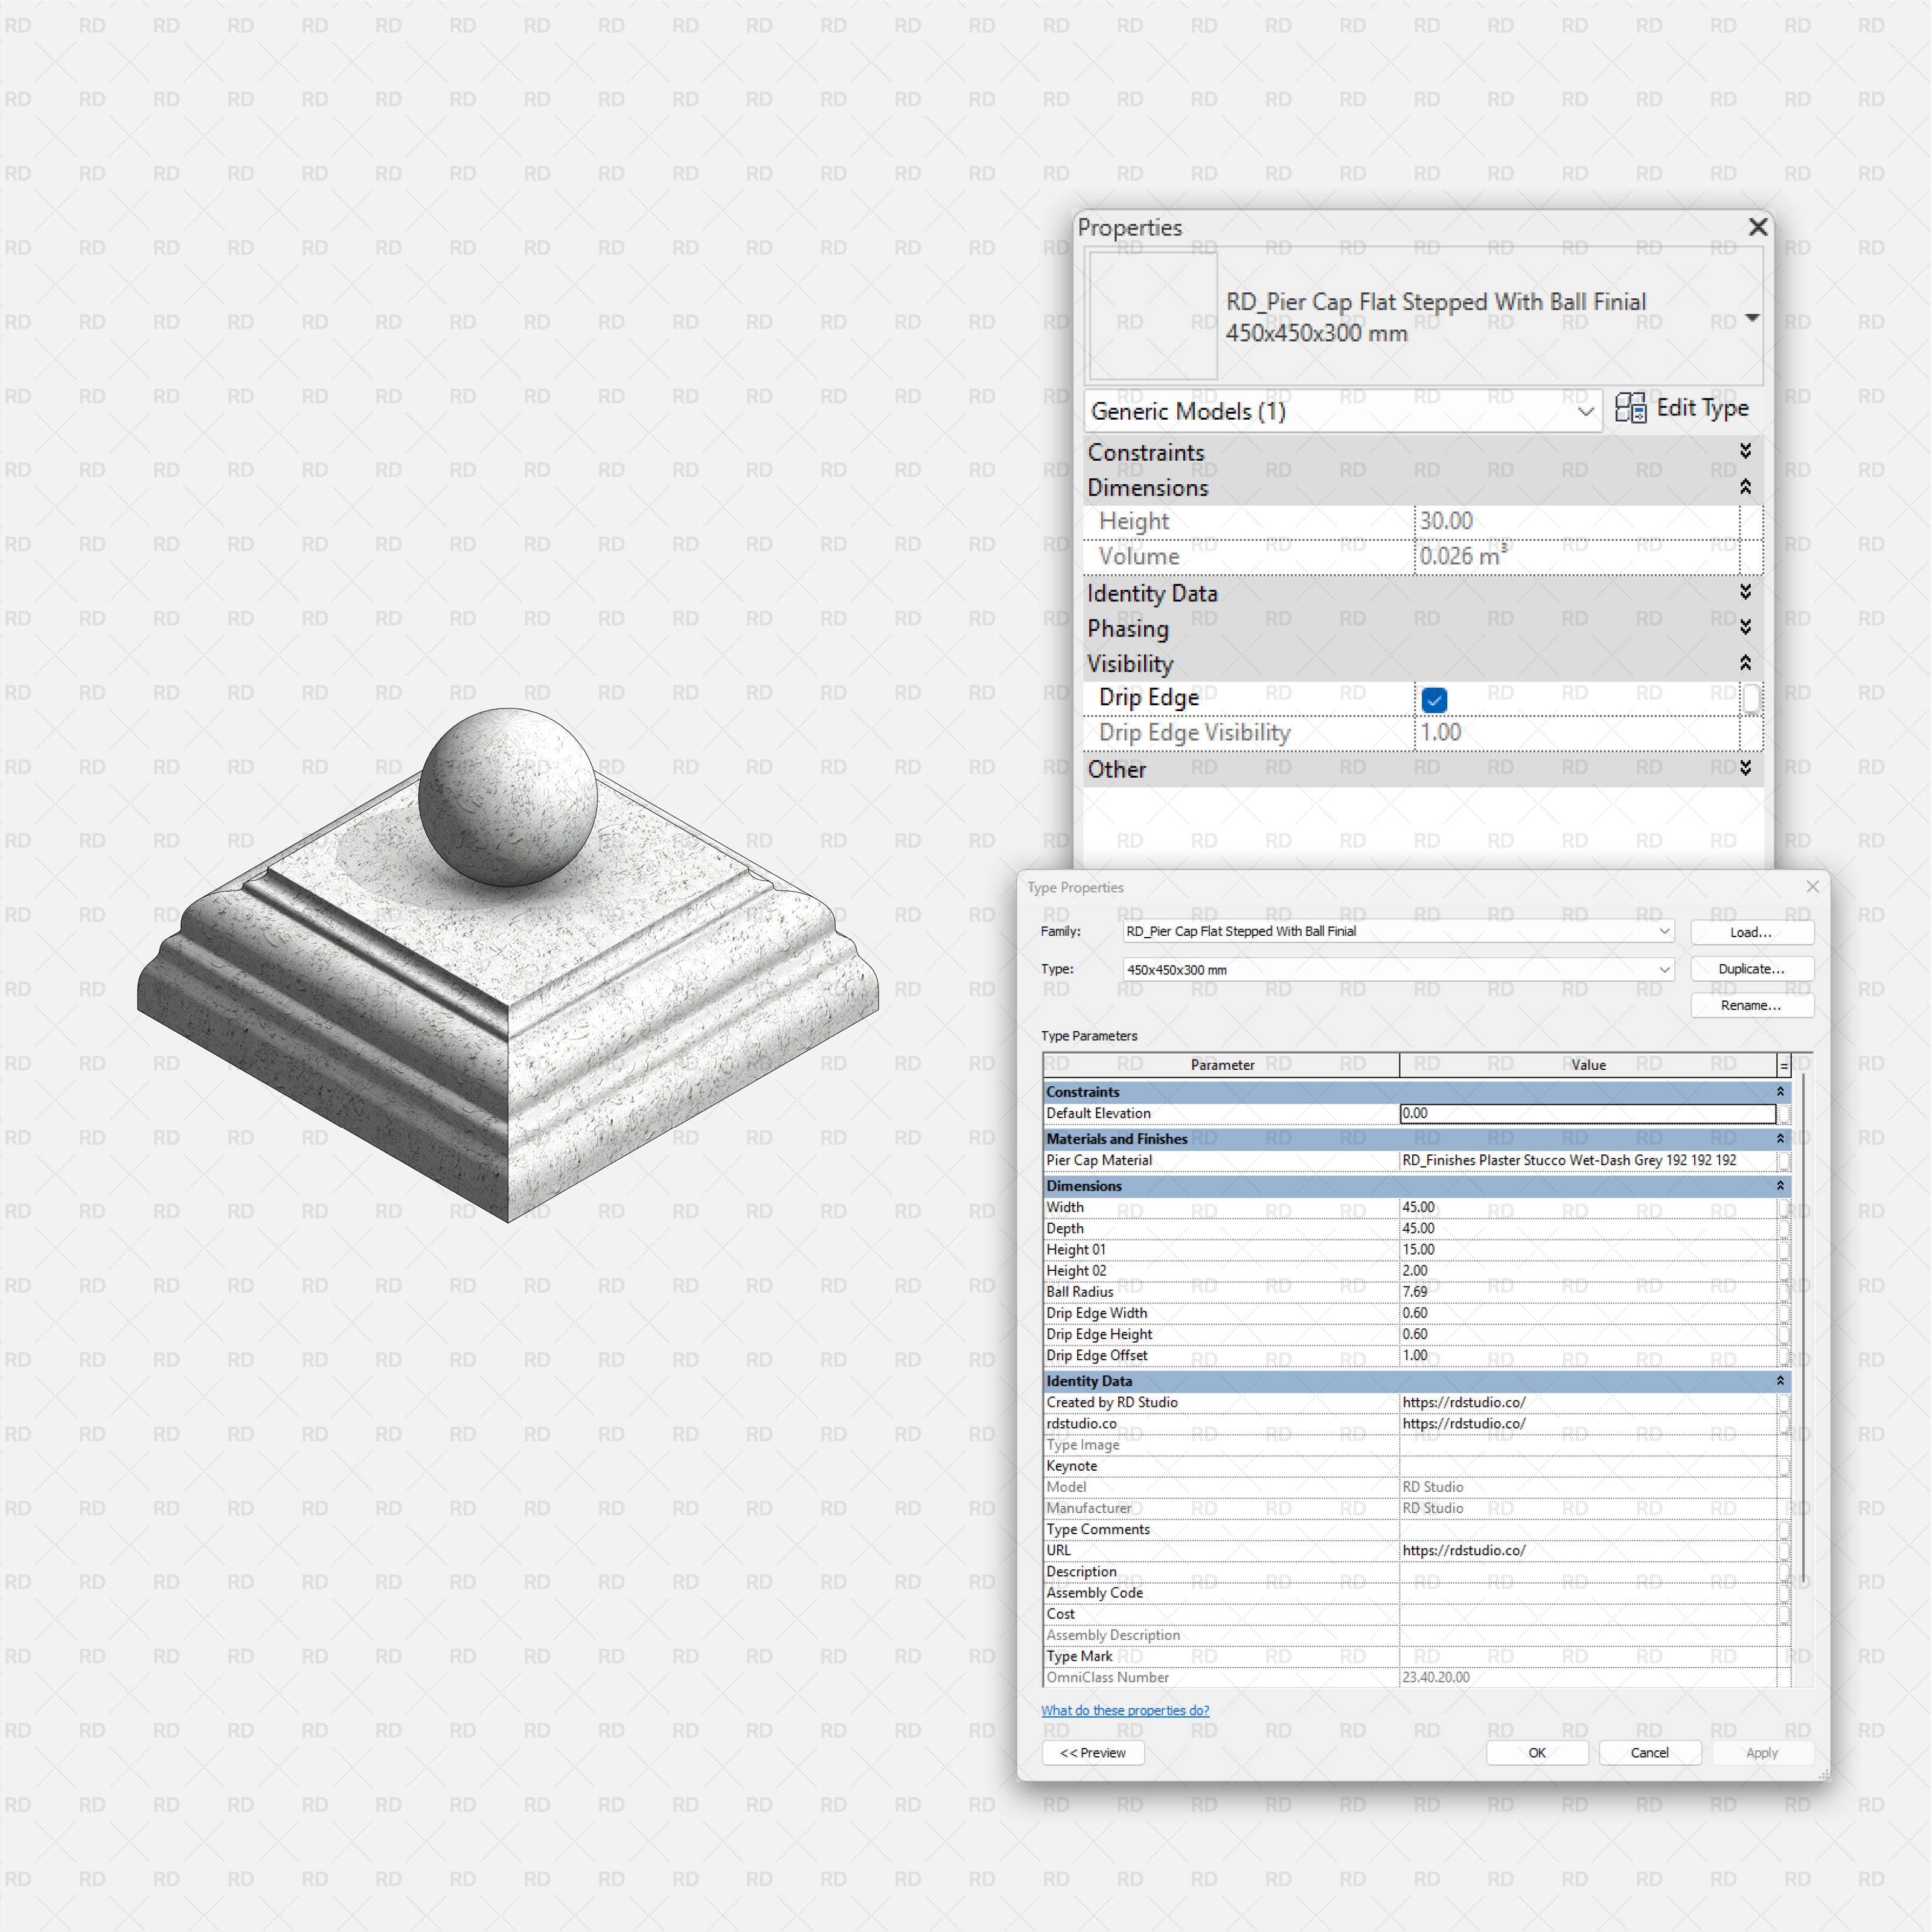Click the Rename button
1932x1932 pixels.
click(1751, 1006)
